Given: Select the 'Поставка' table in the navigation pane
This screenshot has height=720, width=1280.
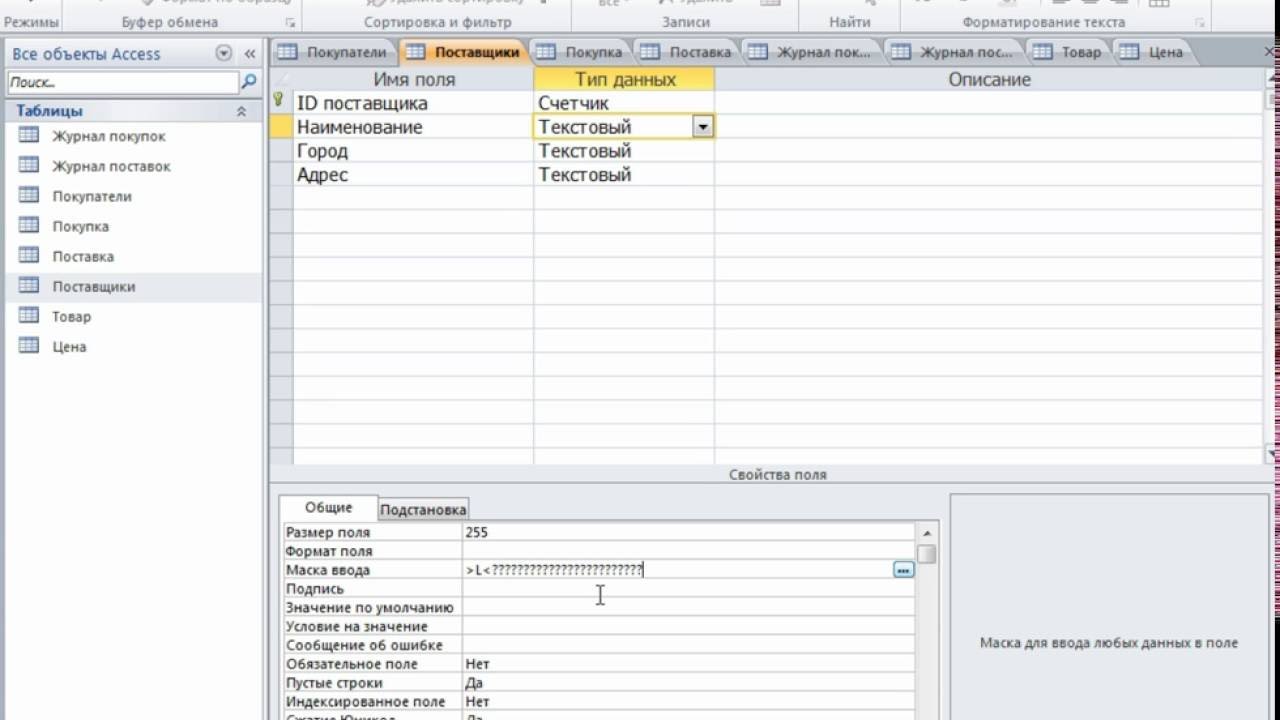Looking at the screenshot, I should point(83,256).
